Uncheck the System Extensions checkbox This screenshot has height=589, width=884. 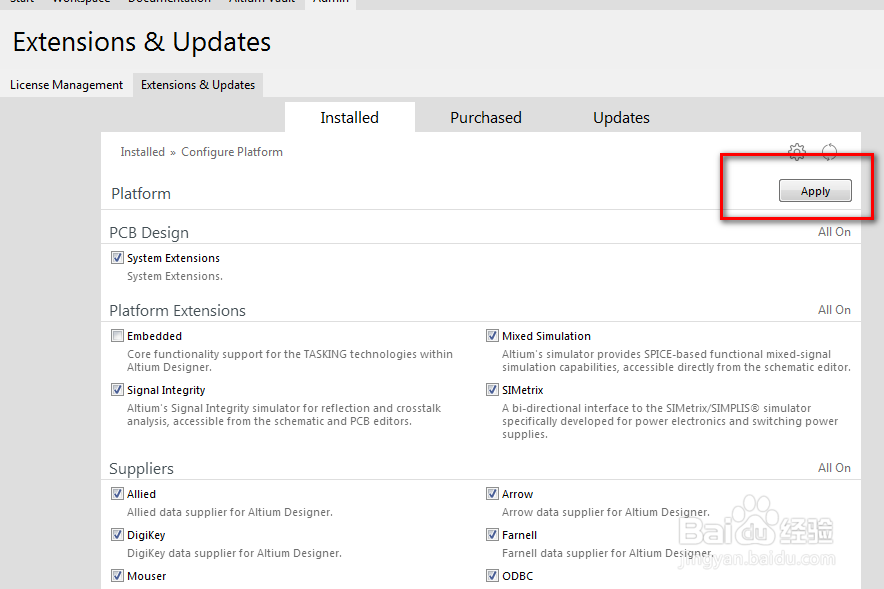pyautogui.click(x=117, y=258)
